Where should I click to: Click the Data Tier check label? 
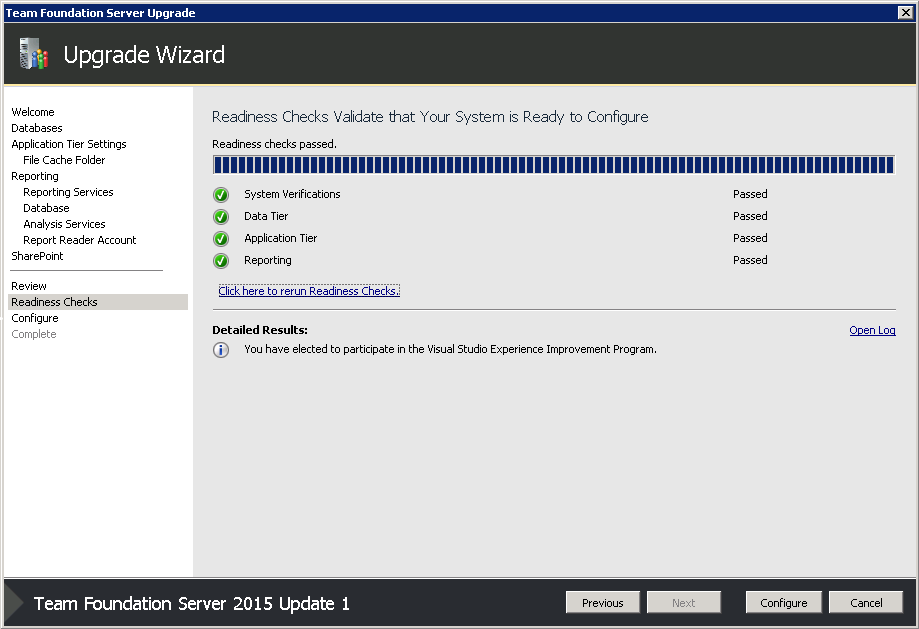point(266,216)
